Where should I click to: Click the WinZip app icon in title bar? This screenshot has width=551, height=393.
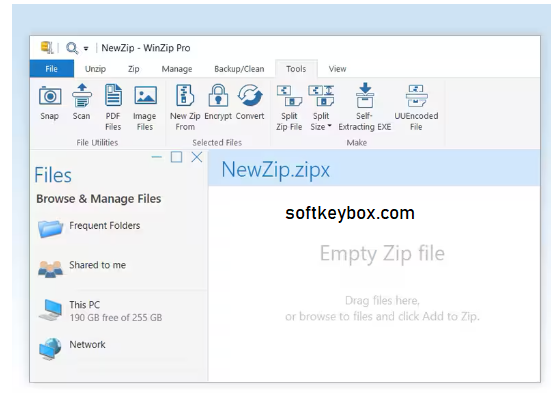47,47
